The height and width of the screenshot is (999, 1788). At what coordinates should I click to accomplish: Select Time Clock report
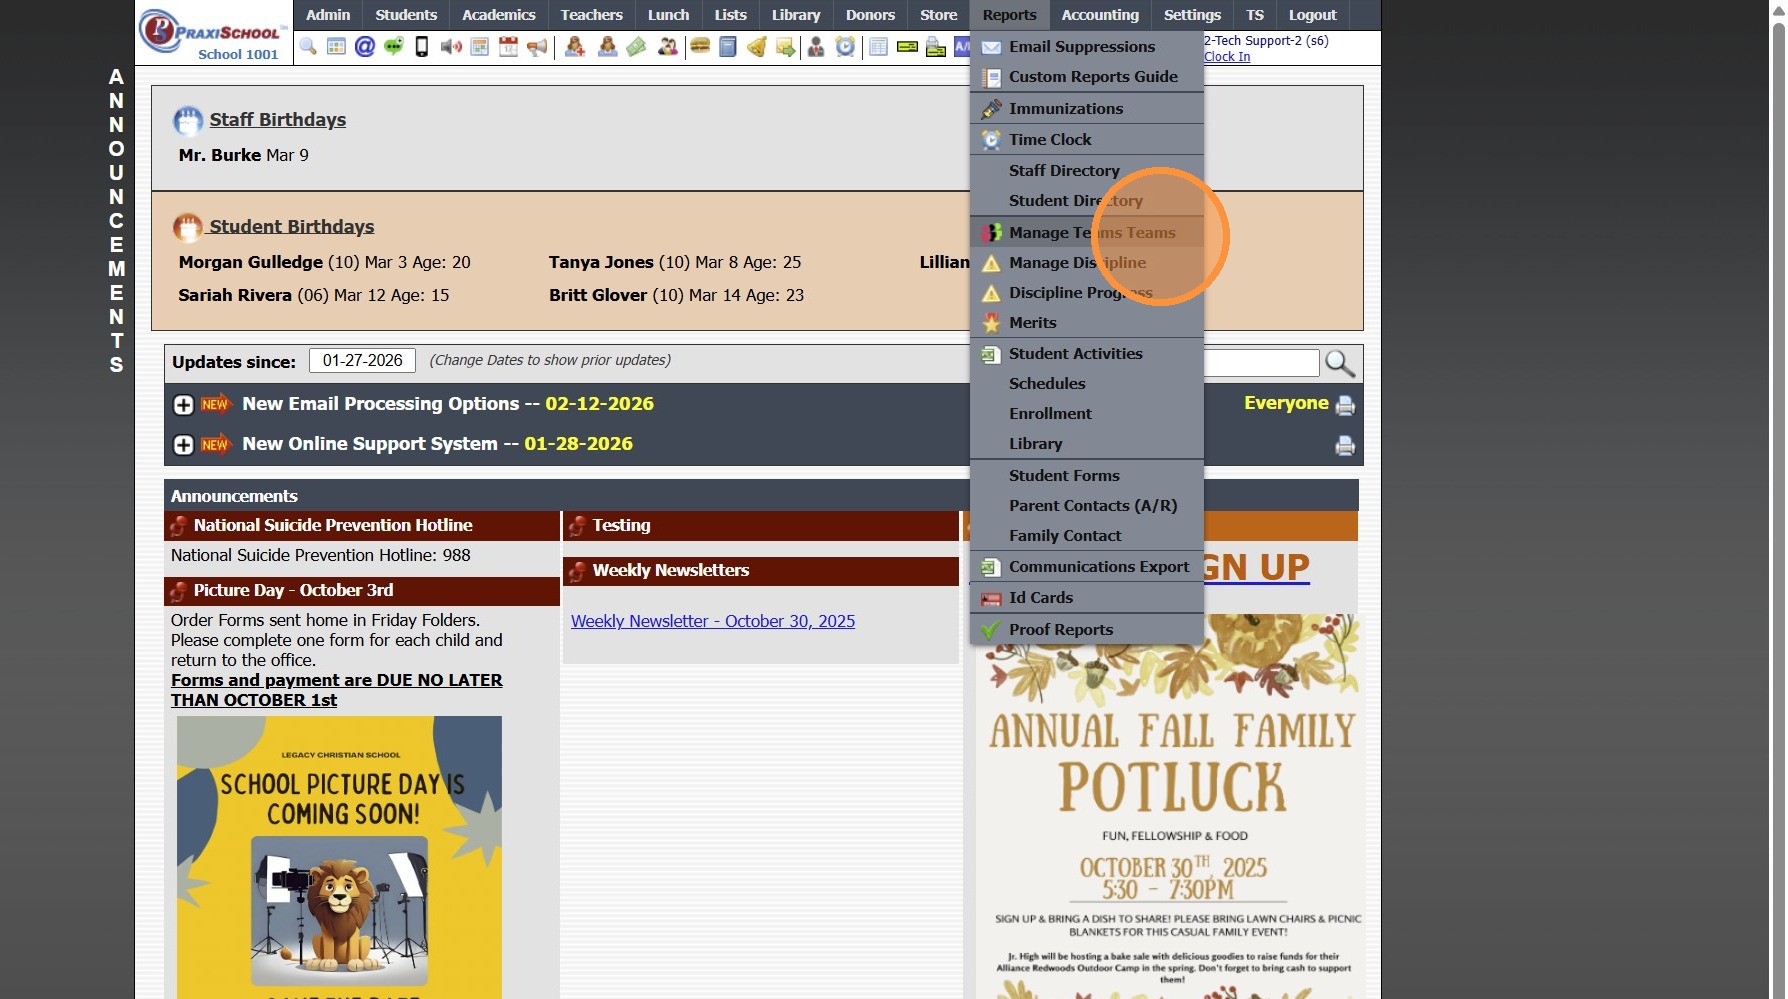click(x=1087, y=140)
